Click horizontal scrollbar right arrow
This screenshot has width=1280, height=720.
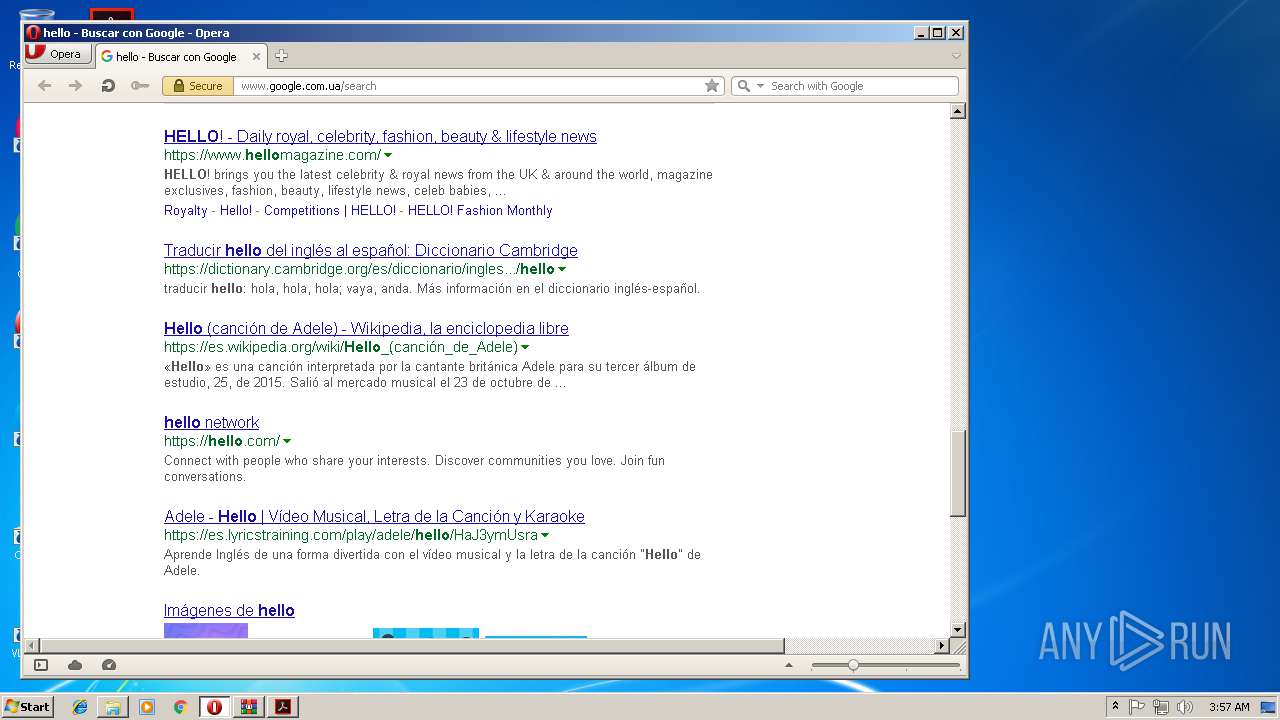941,646
